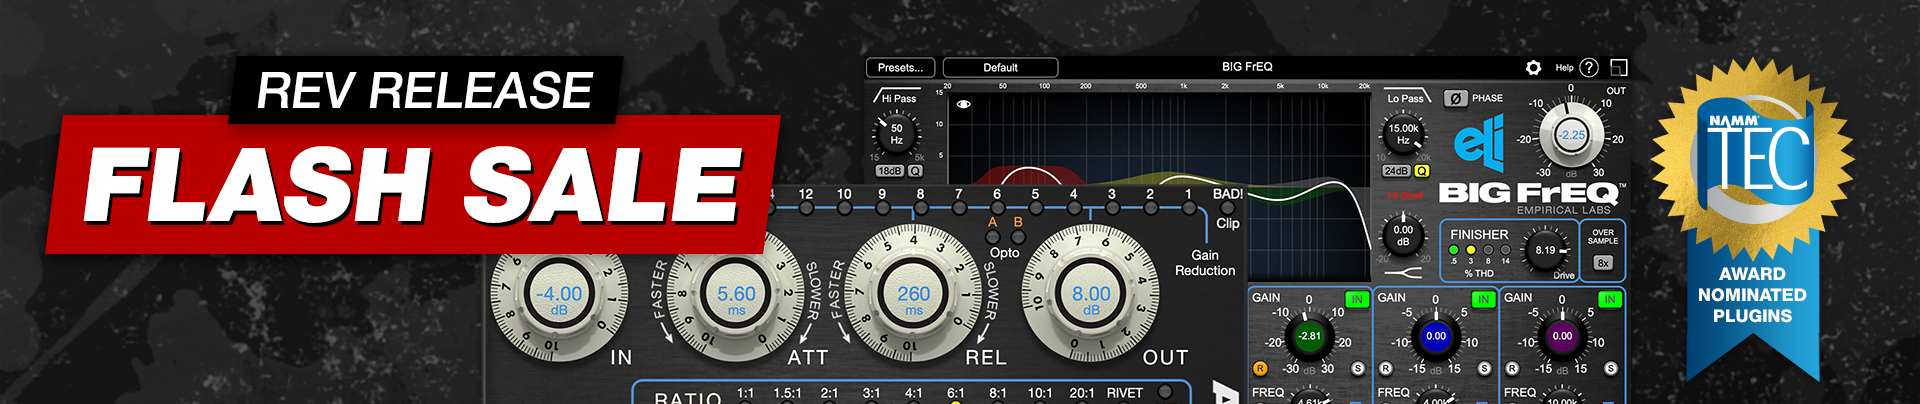
Task: Toggle the spectrum eye icon in EQ display
Action: (964, 104)
